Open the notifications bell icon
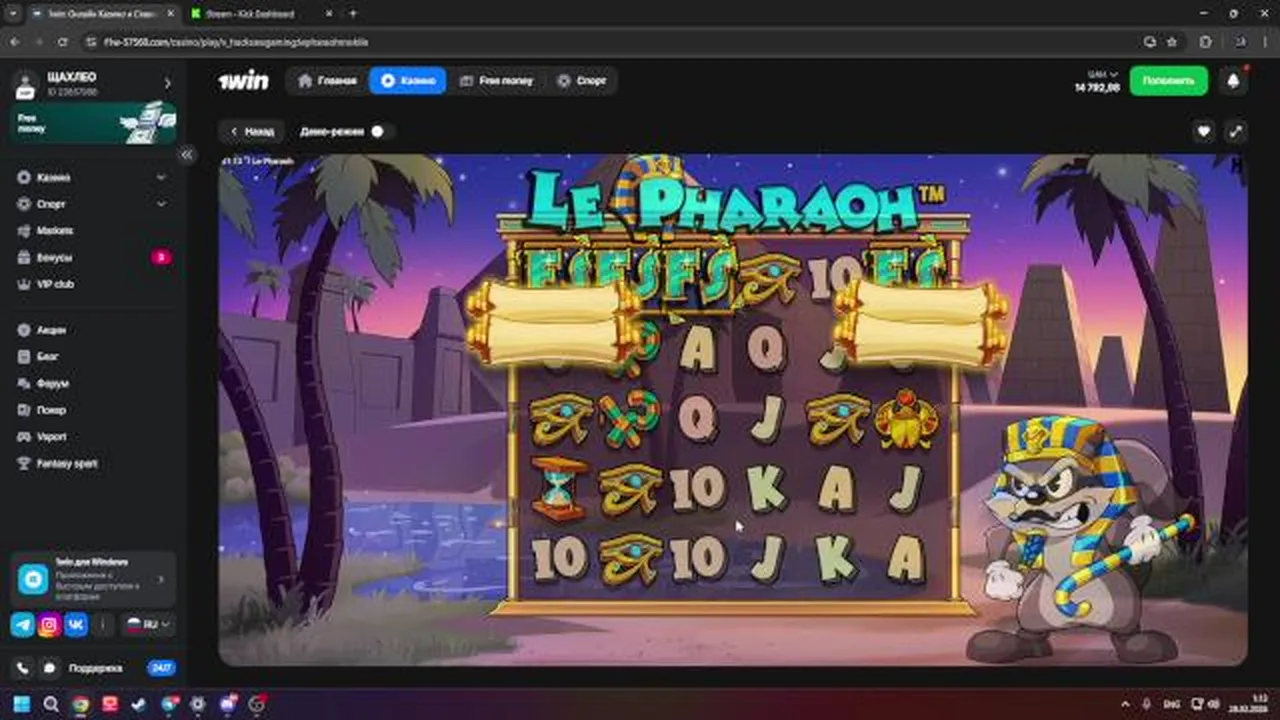This screenshot has width=1280, height=720. 1233,81
